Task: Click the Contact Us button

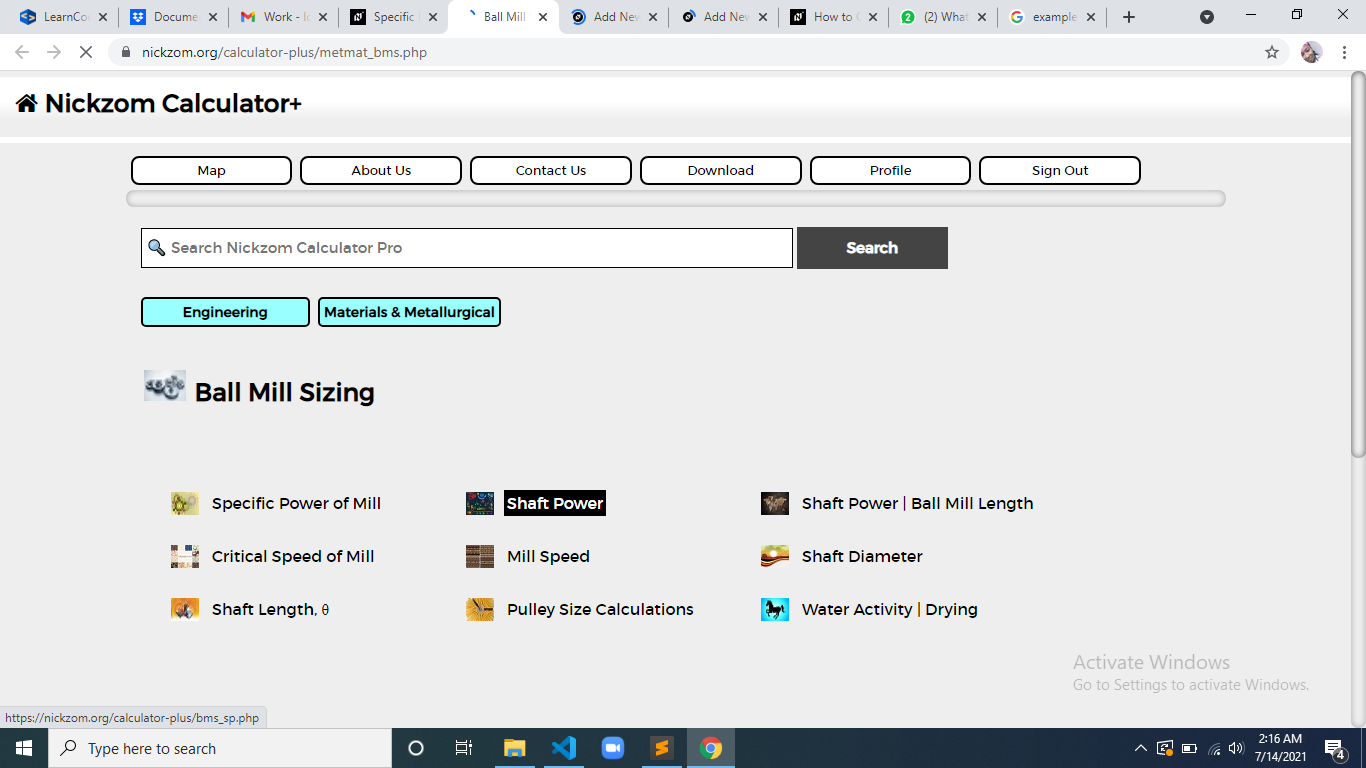Action: coord(551,171)
